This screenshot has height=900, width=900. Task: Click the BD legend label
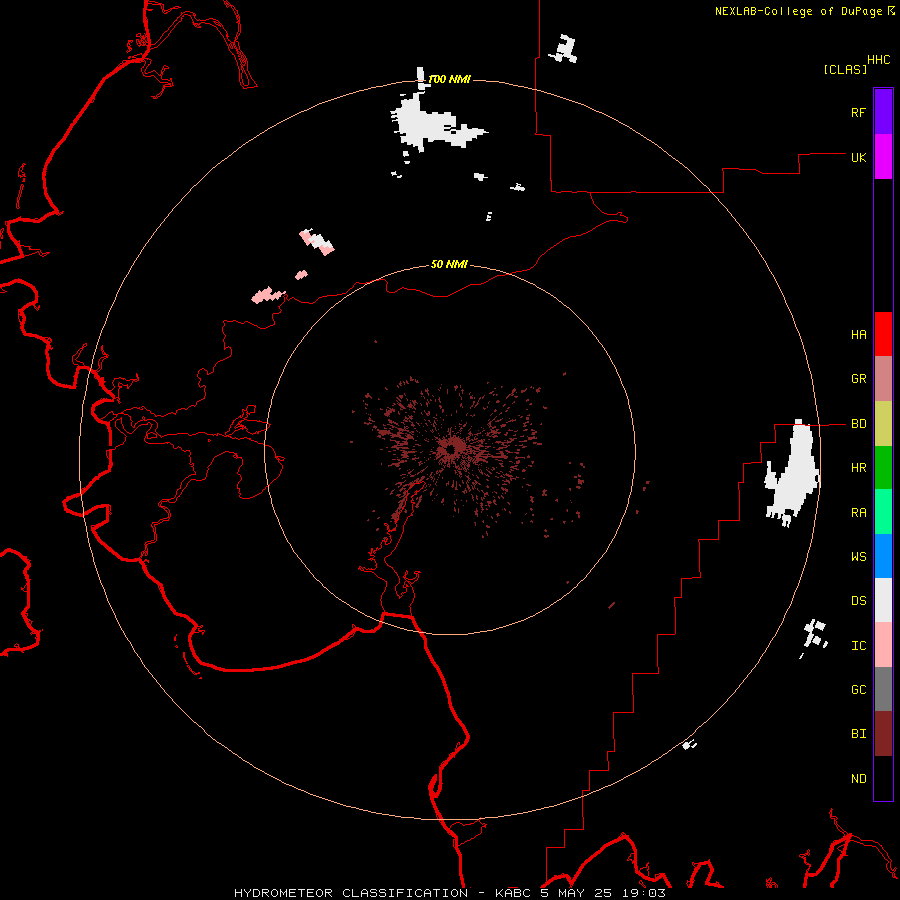[x=858, y=424]
